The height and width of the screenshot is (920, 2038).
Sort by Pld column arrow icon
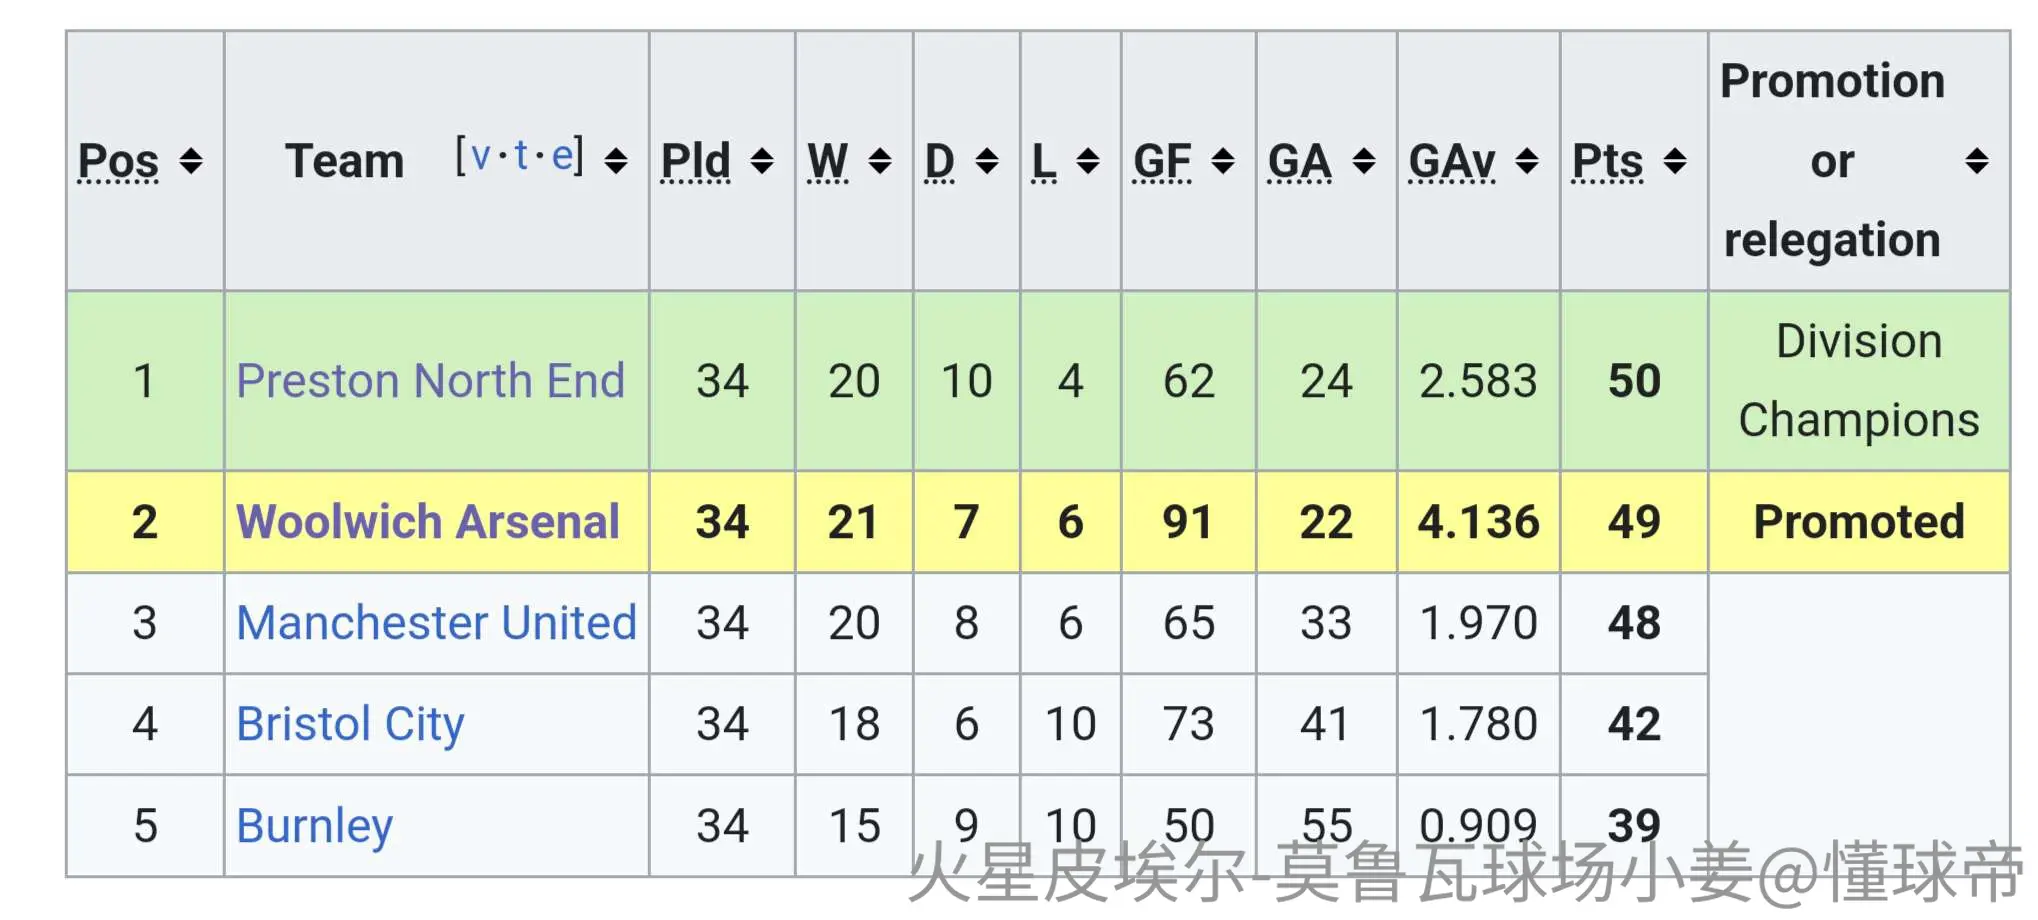click(762, 160)
